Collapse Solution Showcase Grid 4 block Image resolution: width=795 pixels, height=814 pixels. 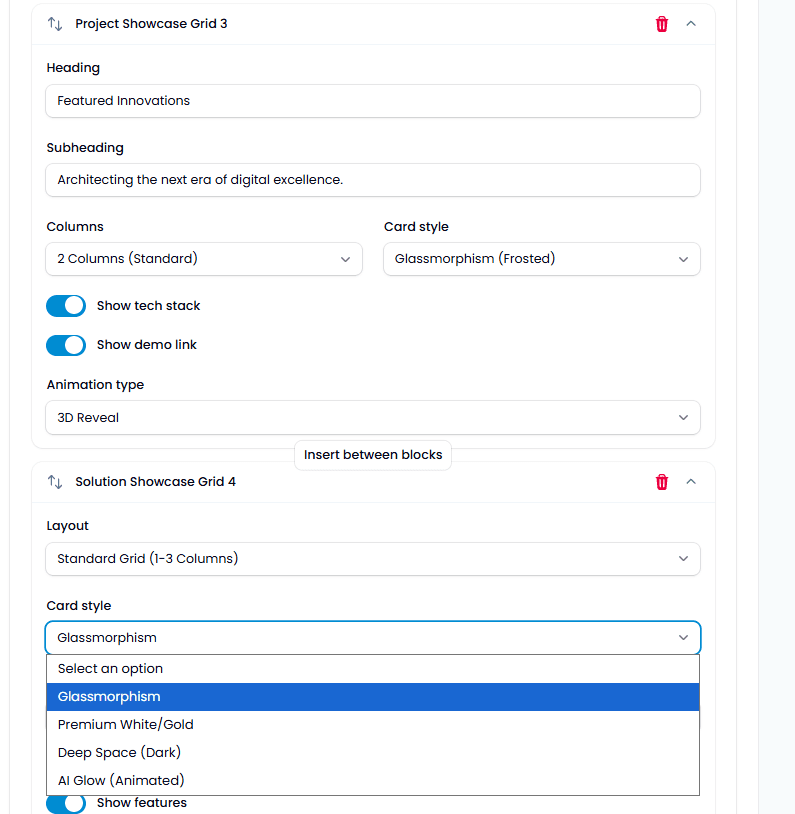[x=691, y=481]
